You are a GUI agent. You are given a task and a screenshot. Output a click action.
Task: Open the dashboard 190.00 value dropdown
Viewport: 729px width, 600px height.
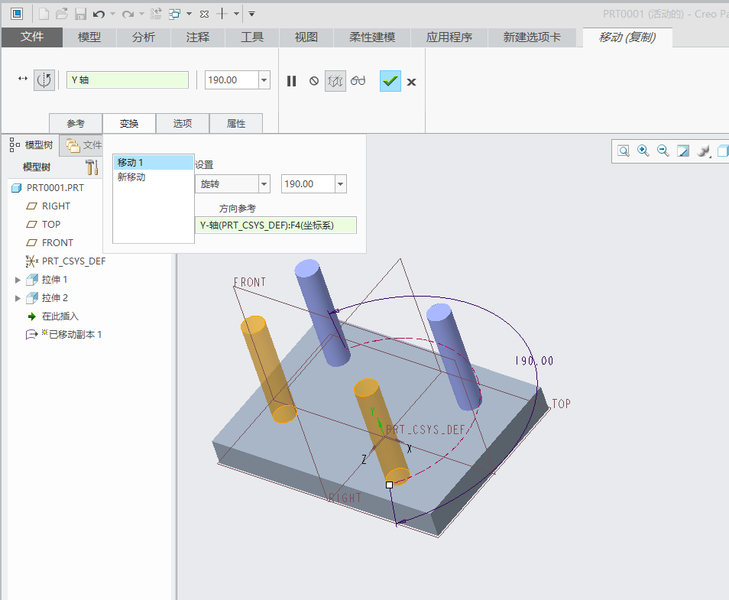click(x=264, y=80)
